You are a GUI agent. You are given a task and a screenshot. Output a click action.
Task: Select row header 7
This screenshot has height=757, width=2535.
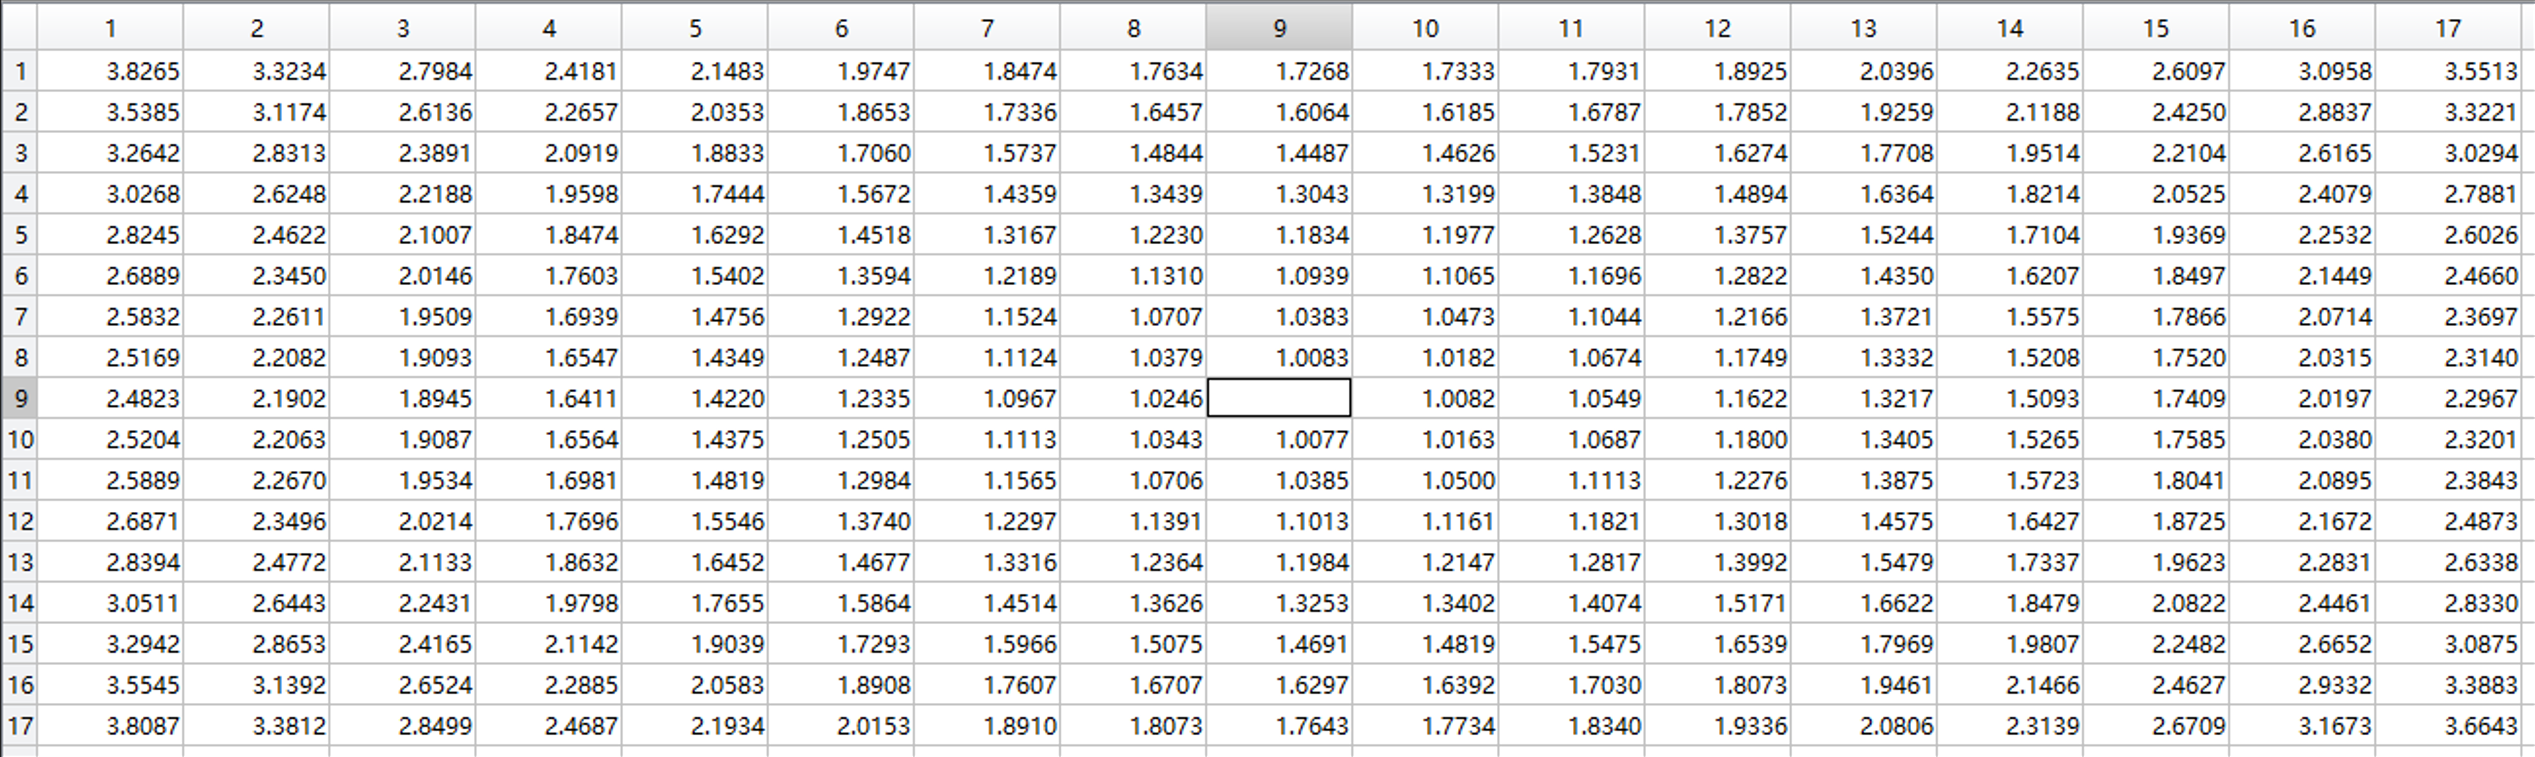tap(19, 317)
